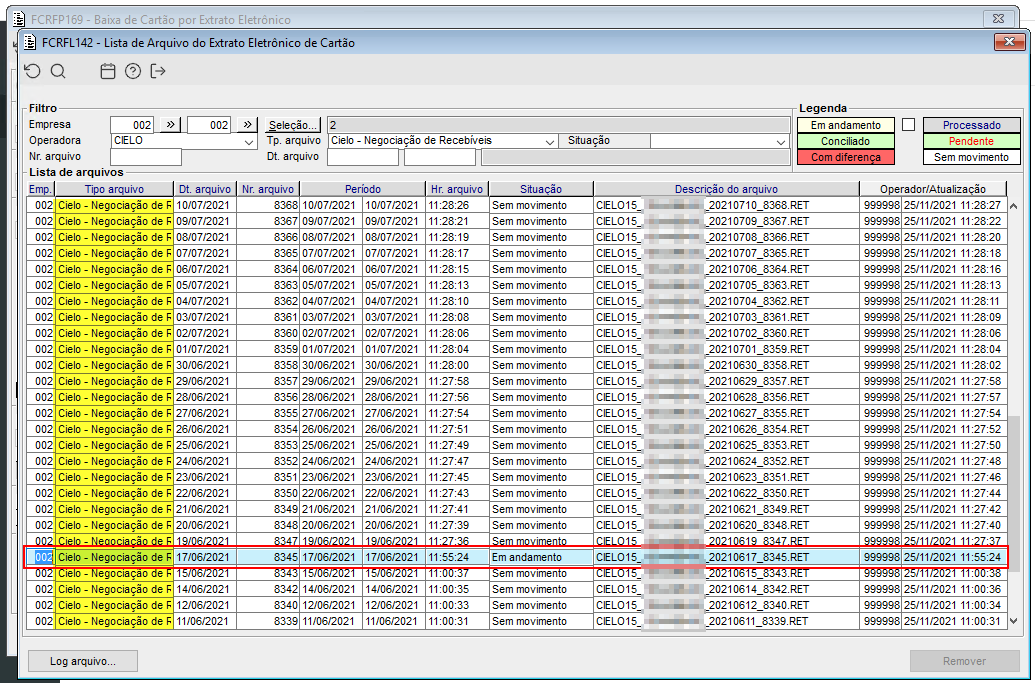Click the Em andamento legend color box

tap(846, 125)
